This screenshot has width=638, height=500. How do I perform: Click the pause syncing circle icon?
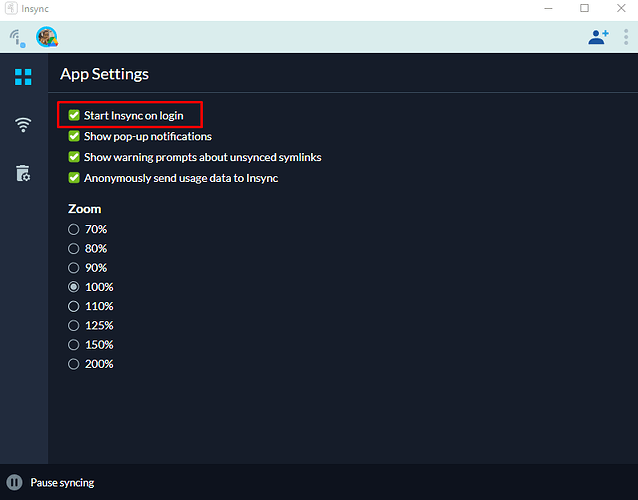point(14,483)
